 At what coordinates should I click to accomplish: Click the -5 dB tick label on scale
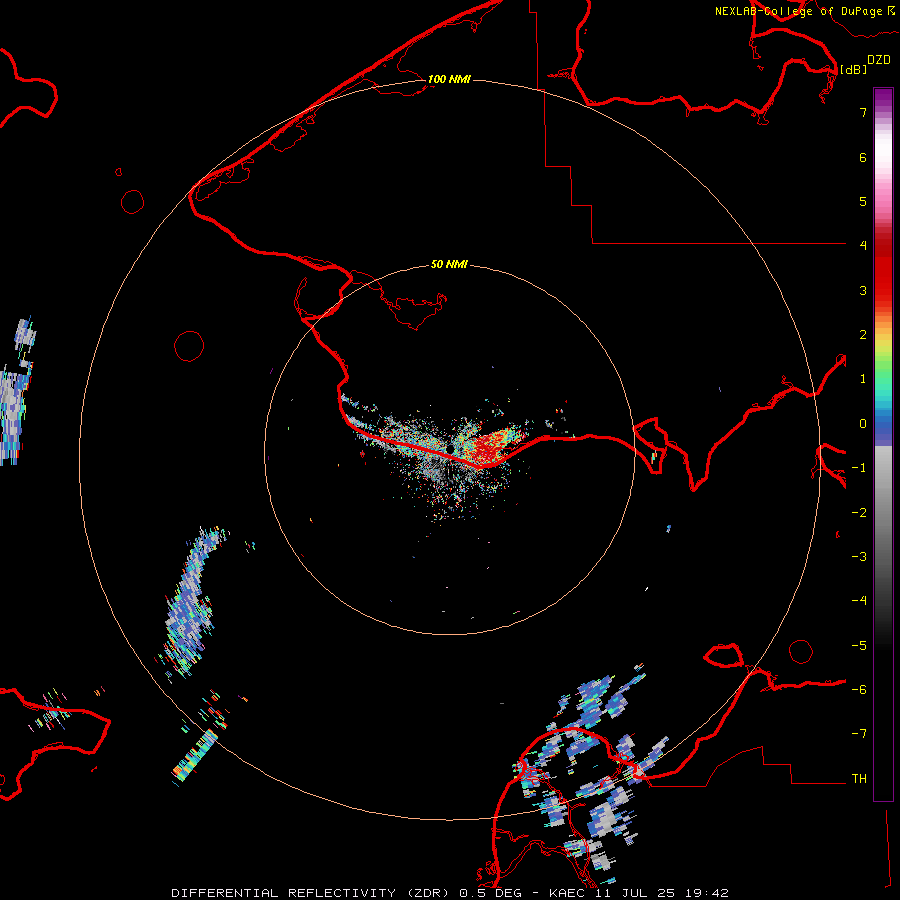[x=859, y=646]
